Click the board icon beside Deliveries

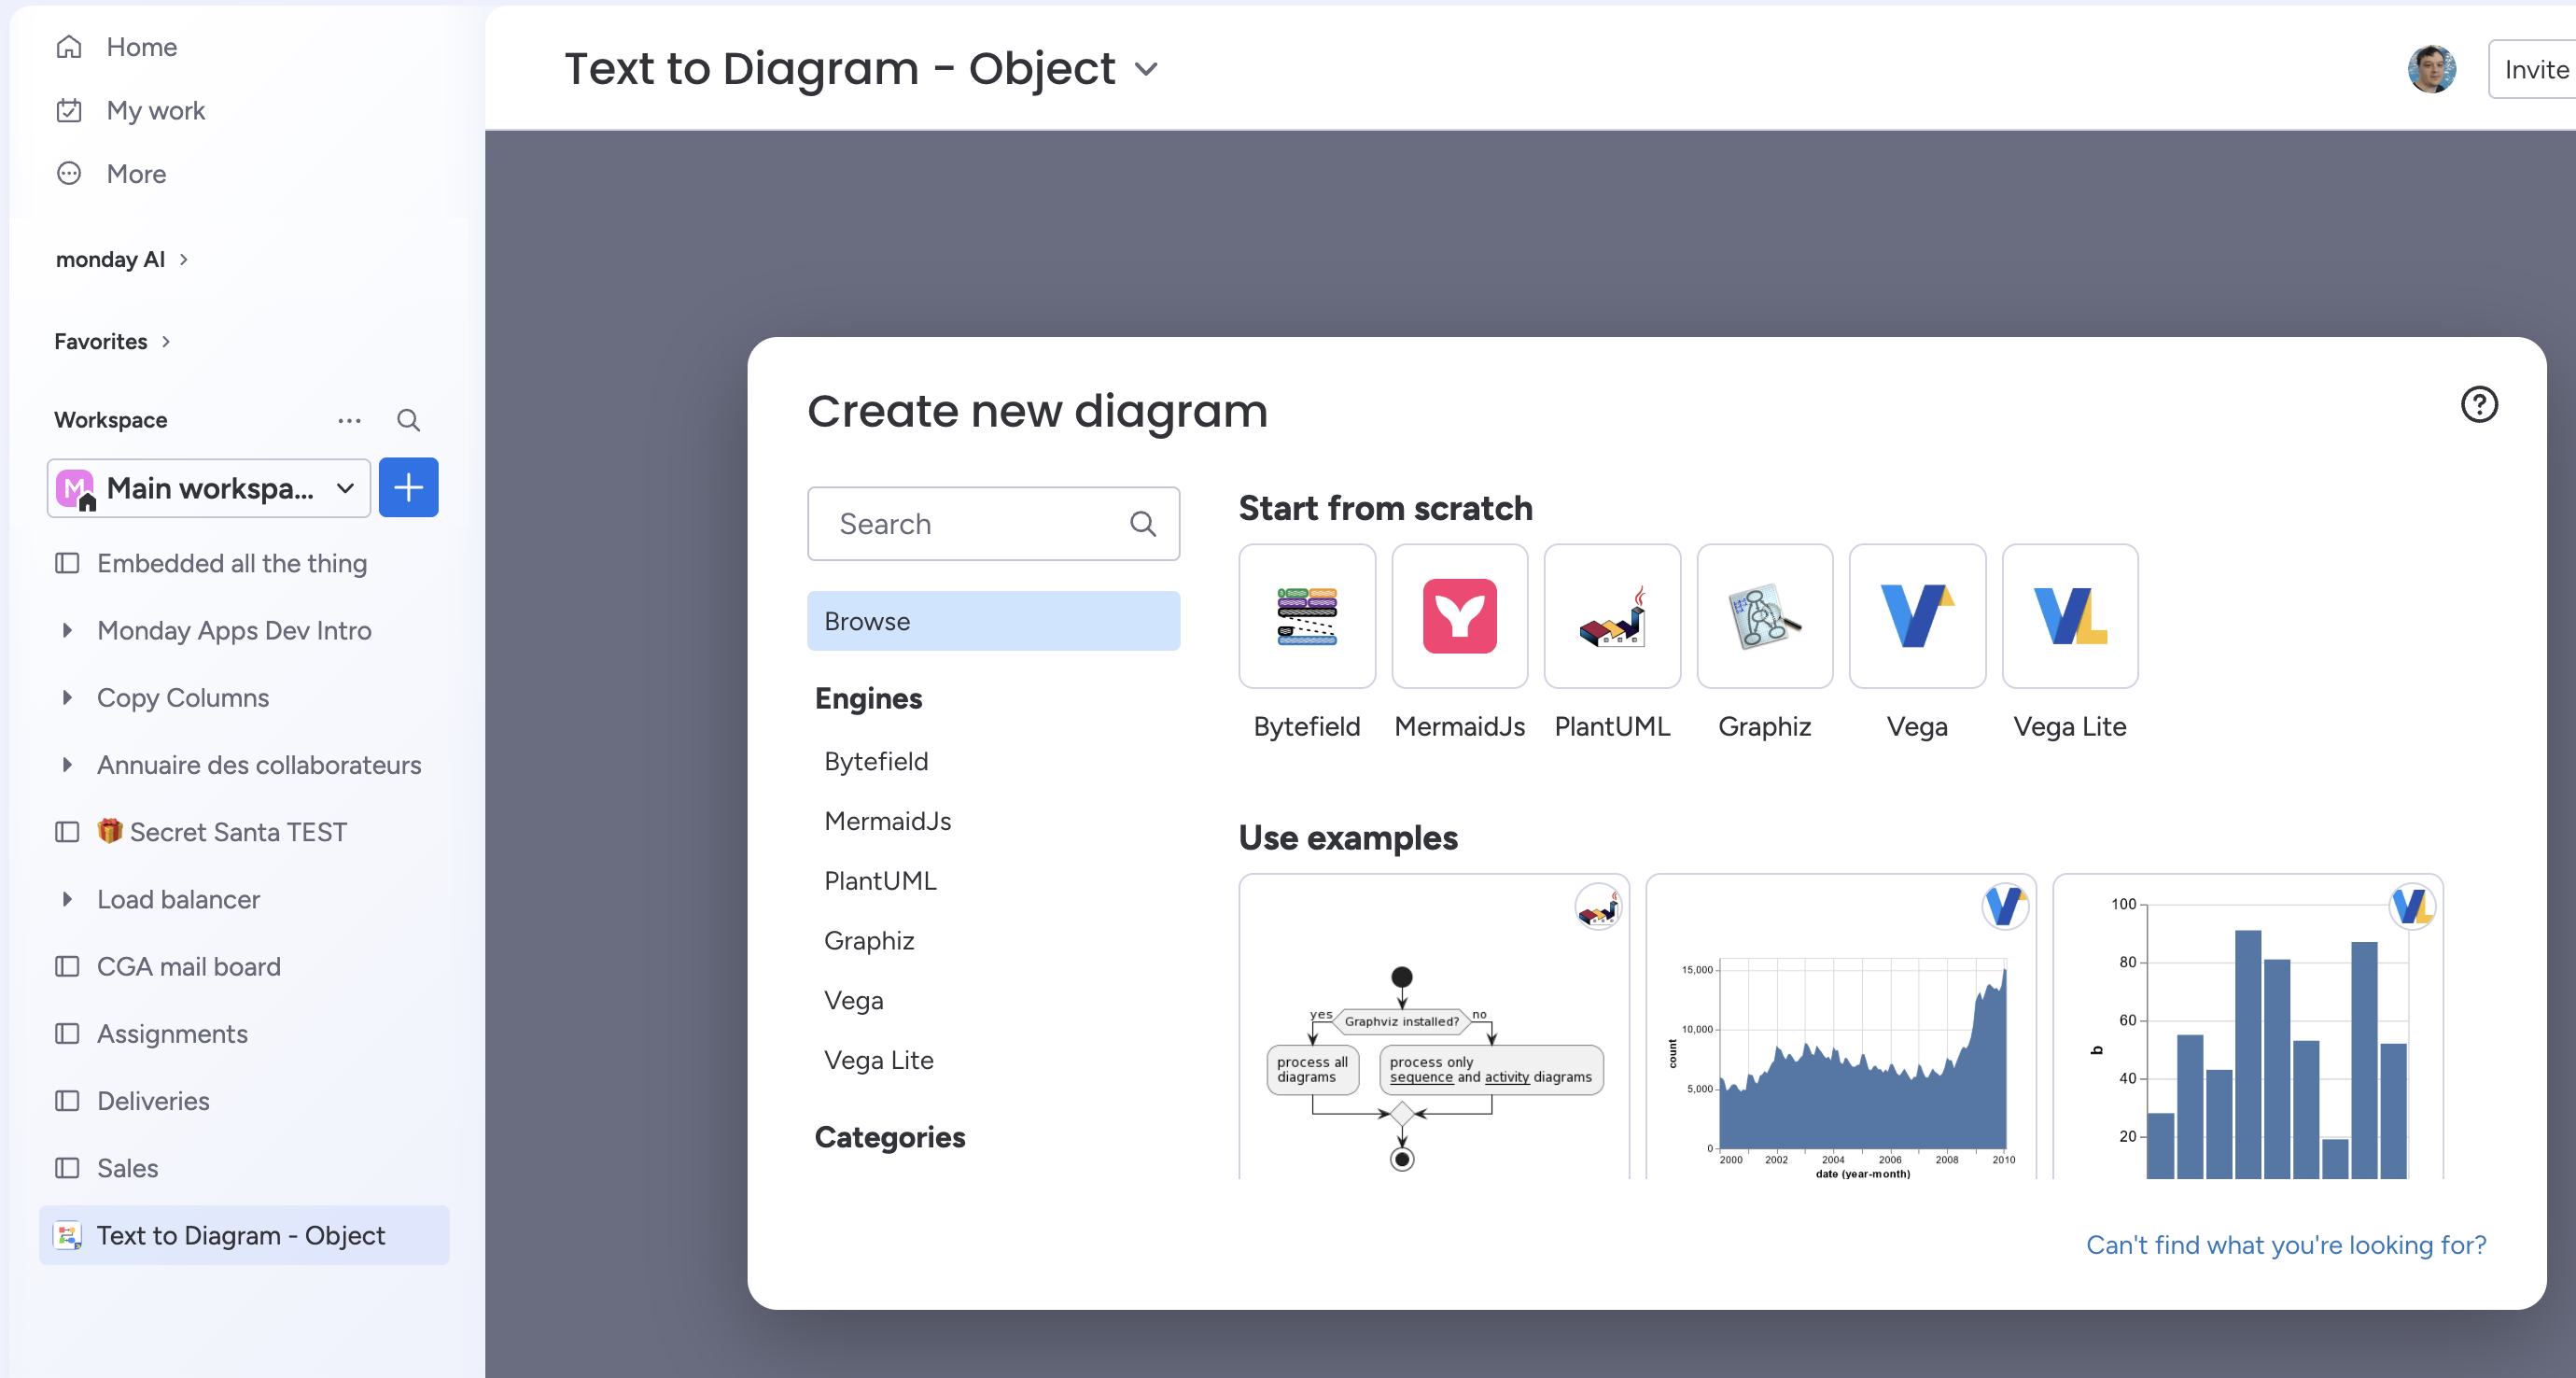click(67, 1101)
